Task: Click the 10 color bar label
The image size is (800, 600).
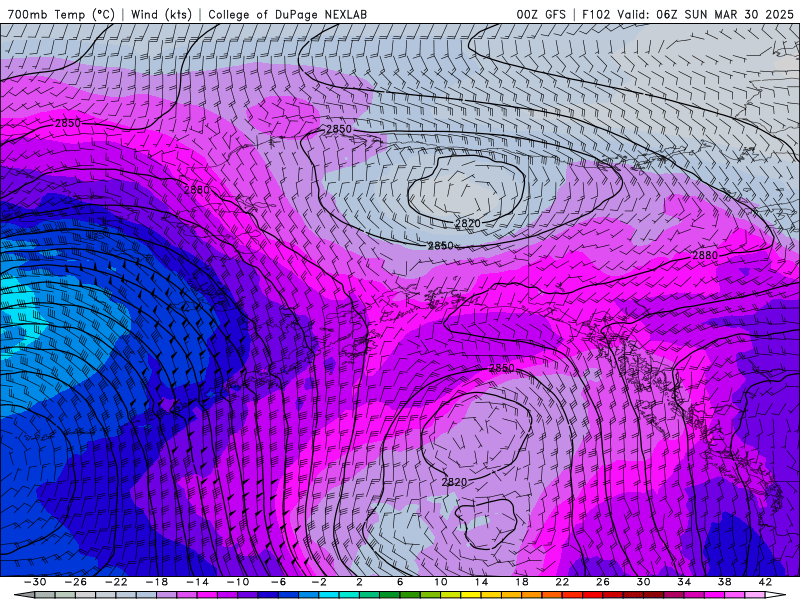Action: [x=441, y=582]
